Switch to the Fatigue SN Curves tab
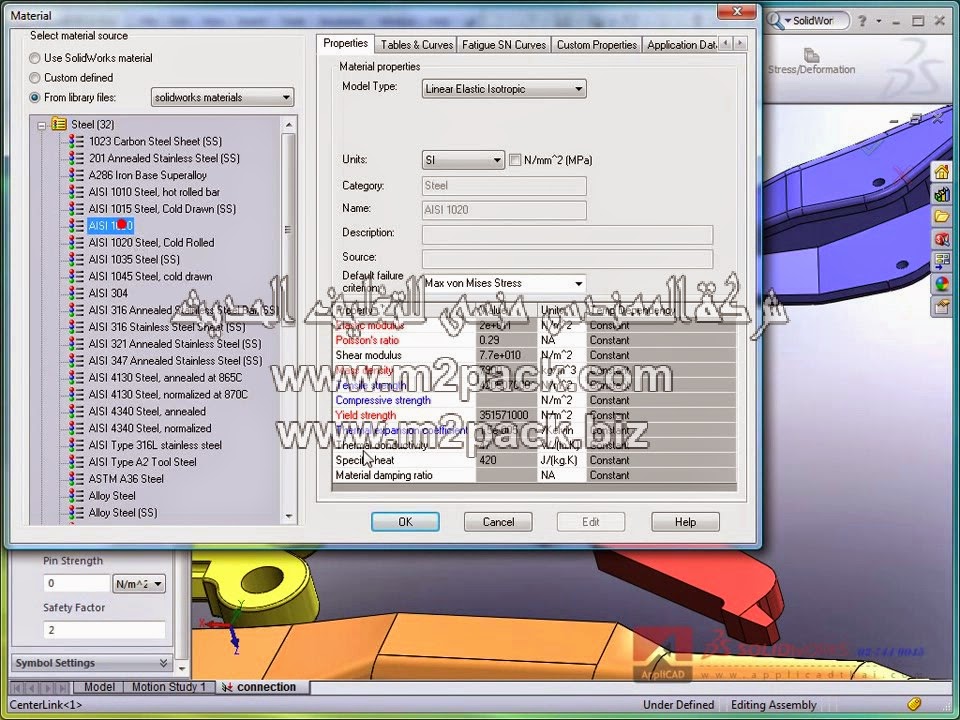 point(504,45)
